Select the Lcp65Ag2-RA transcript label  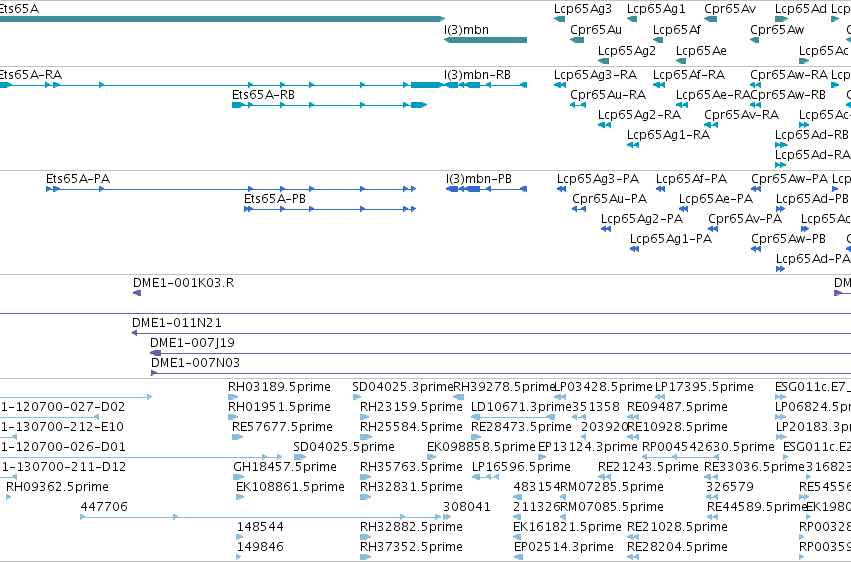[x=639, y=114]
